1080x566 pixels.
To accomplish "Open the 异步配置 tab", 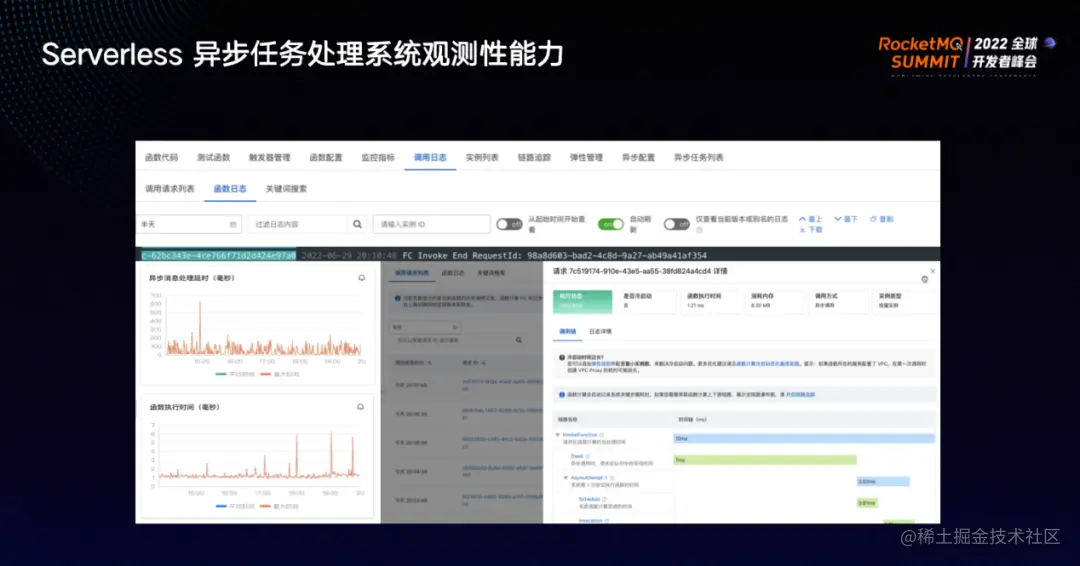I will click(638, 158).
